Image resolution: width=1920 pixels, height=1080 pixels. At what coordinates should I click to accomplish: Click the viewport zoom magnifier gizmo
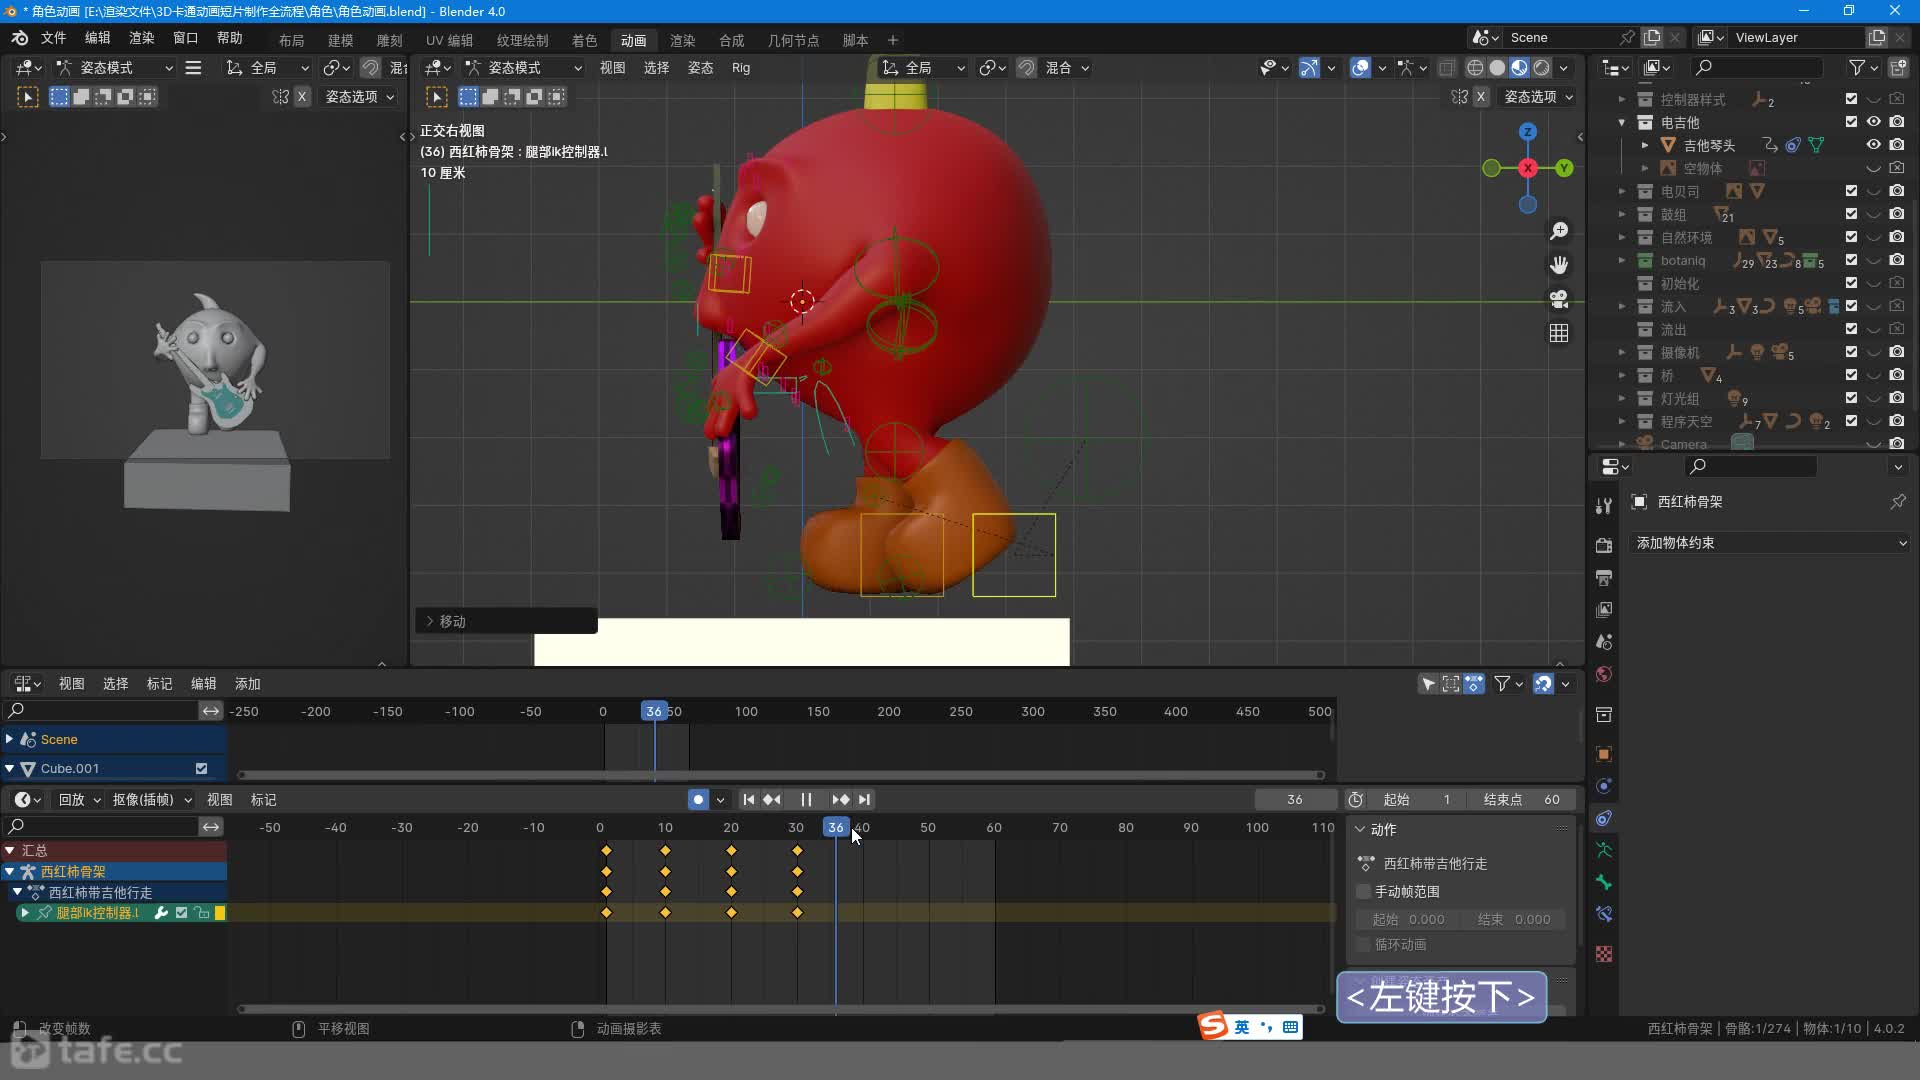pyautogui.click(x=1559, y=231)
